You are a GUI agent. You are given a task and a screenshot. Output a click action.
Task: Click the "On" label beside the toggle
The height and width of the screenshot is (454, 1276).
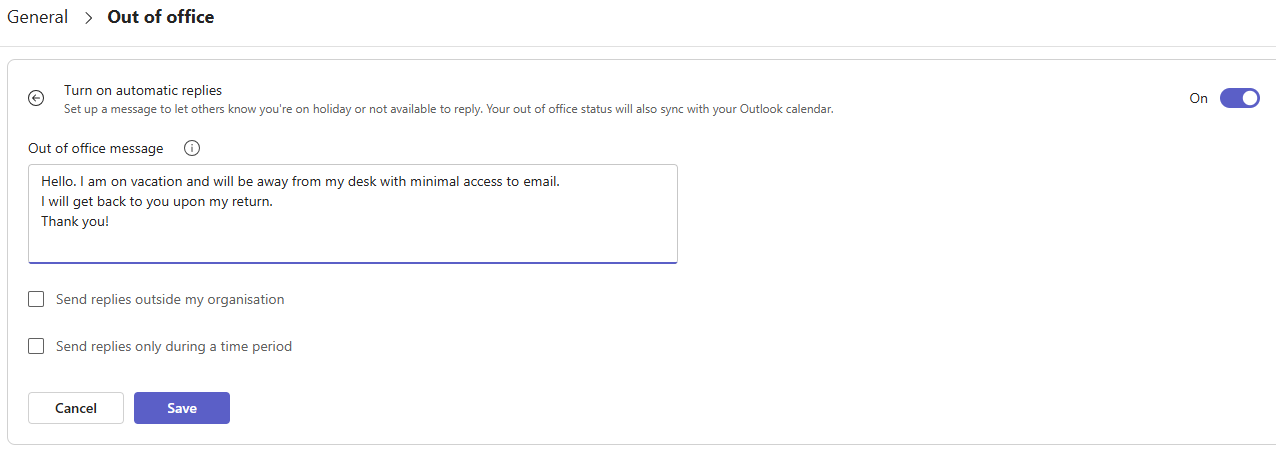(x=1198, y=98)
